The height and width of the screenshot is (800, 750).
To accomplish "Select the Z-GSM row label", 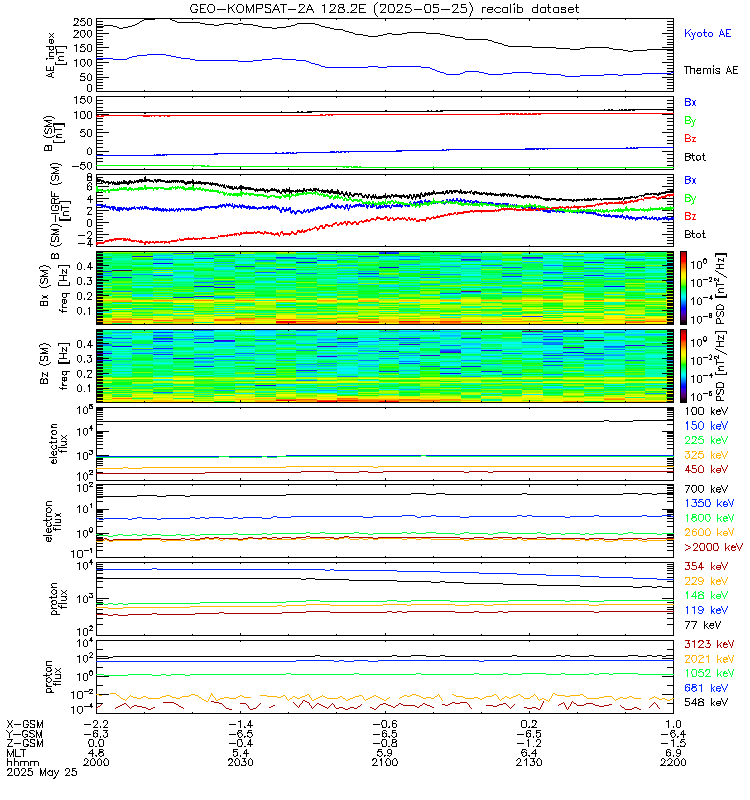I will click(25, 743).
